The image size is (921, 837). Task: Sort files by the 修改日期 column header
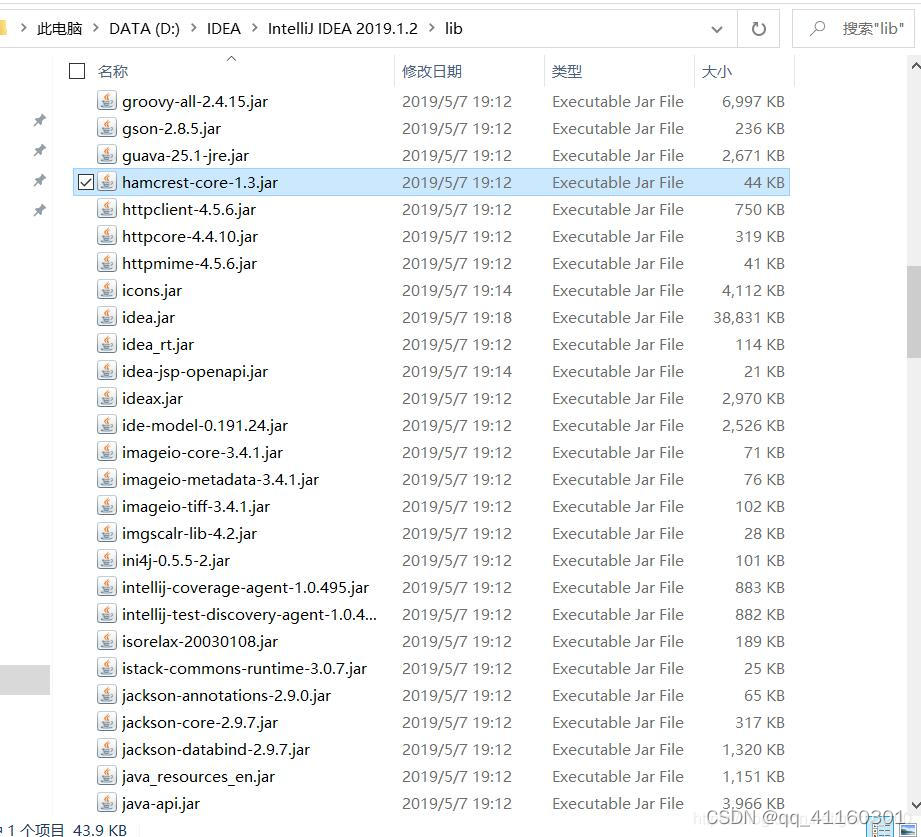432,71
